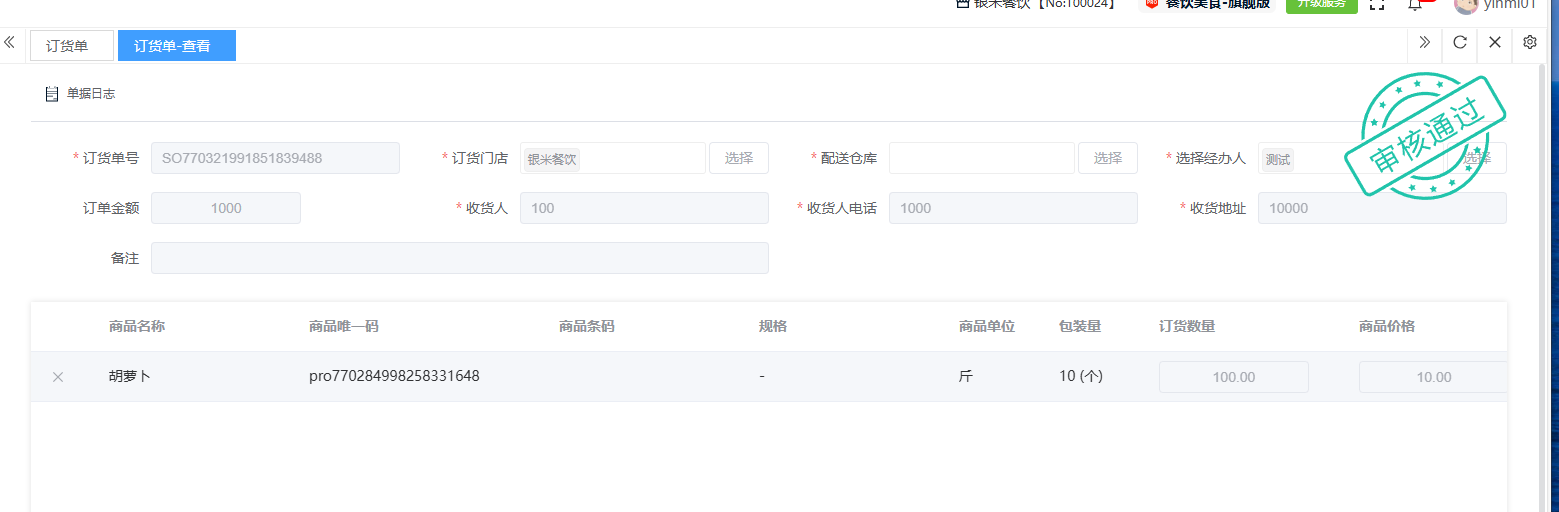Click the tabs scroll-right double chevron

pos(1424,42)
